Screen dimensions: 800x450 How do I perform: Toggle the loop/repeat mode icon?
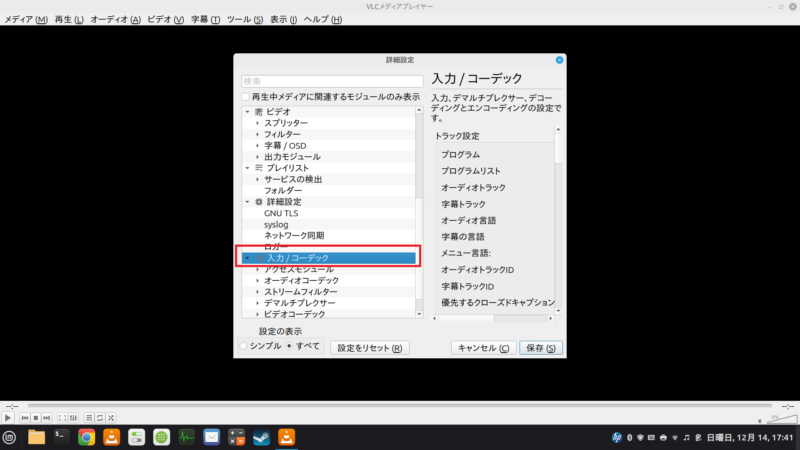(100, 417)
